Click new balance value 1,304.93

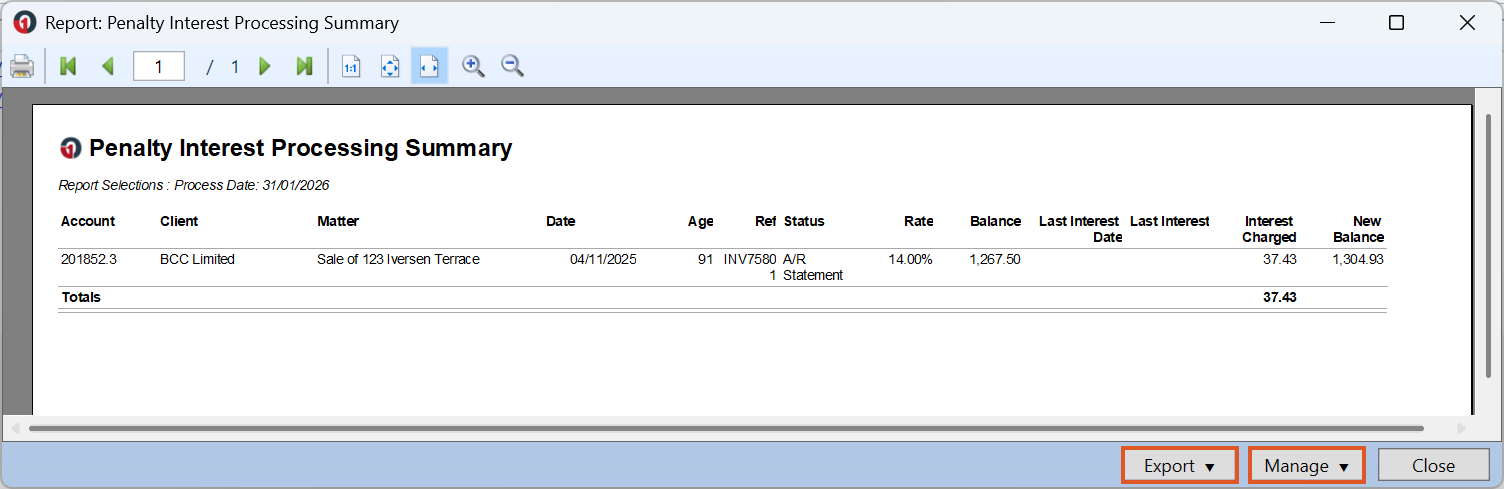1358,259
